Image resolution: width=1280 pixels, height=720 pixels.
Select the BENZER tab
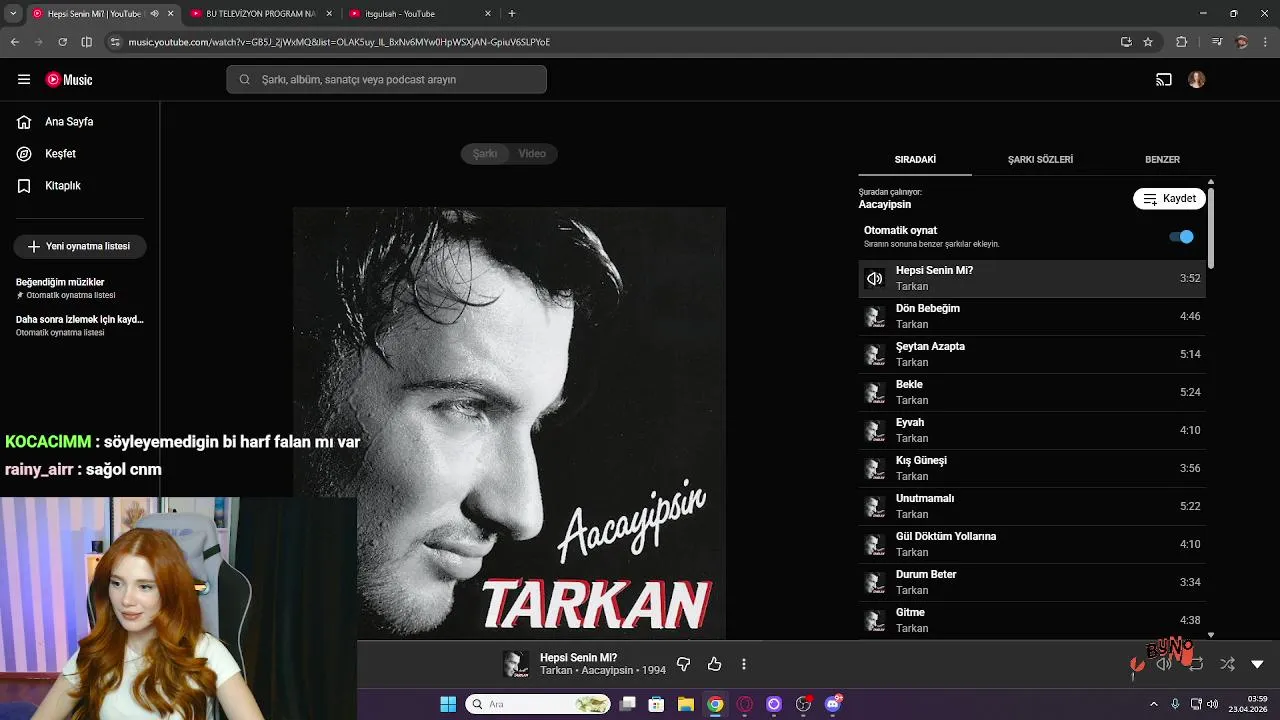coord(1162,160)
